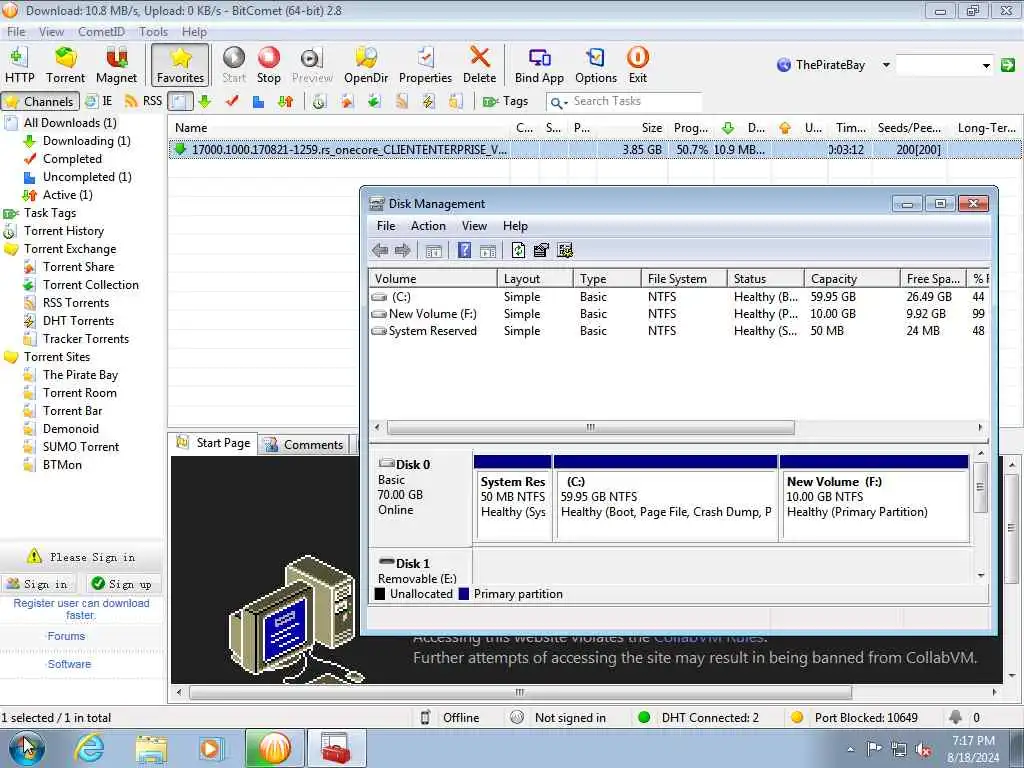Click the Disk Management volume list horizontal scrollbar
The height and width of the screenshot is (768, 1024).
tap(590, 428)
